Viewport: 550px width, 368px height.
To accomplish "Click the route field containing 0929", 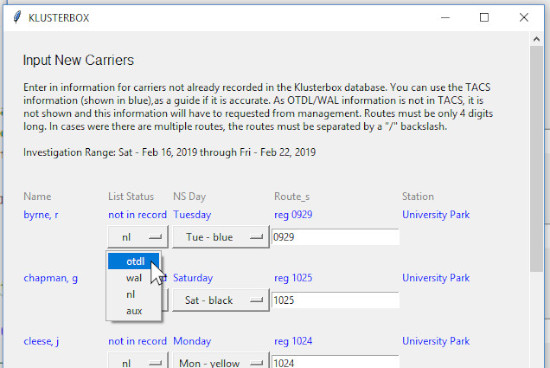I will click(335, 237).
